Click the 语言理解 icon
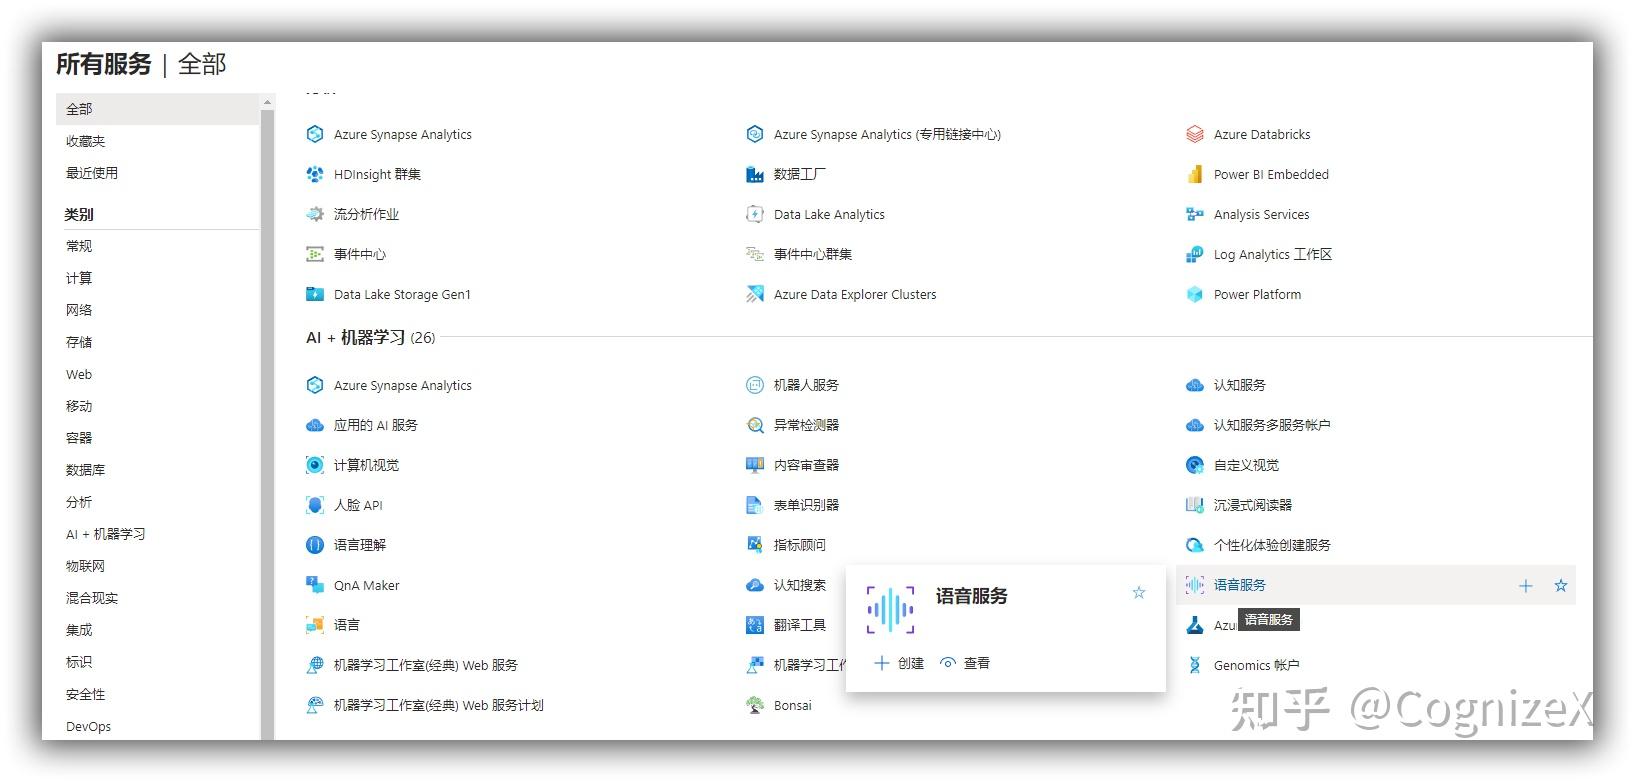Viewport: 1635px width, 782px height. pos(315,545)
